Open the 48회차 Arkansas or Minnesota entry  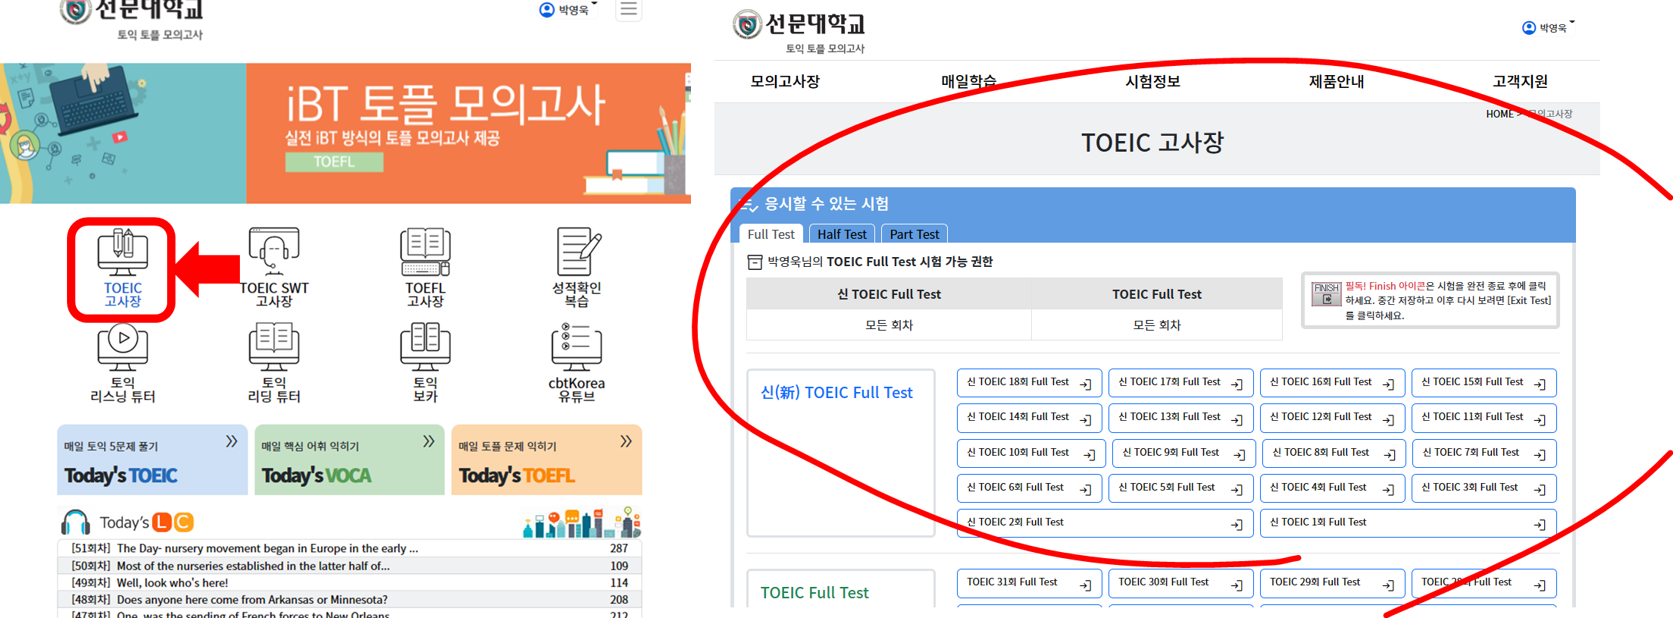pyautogui.click(x=349, y=599)
